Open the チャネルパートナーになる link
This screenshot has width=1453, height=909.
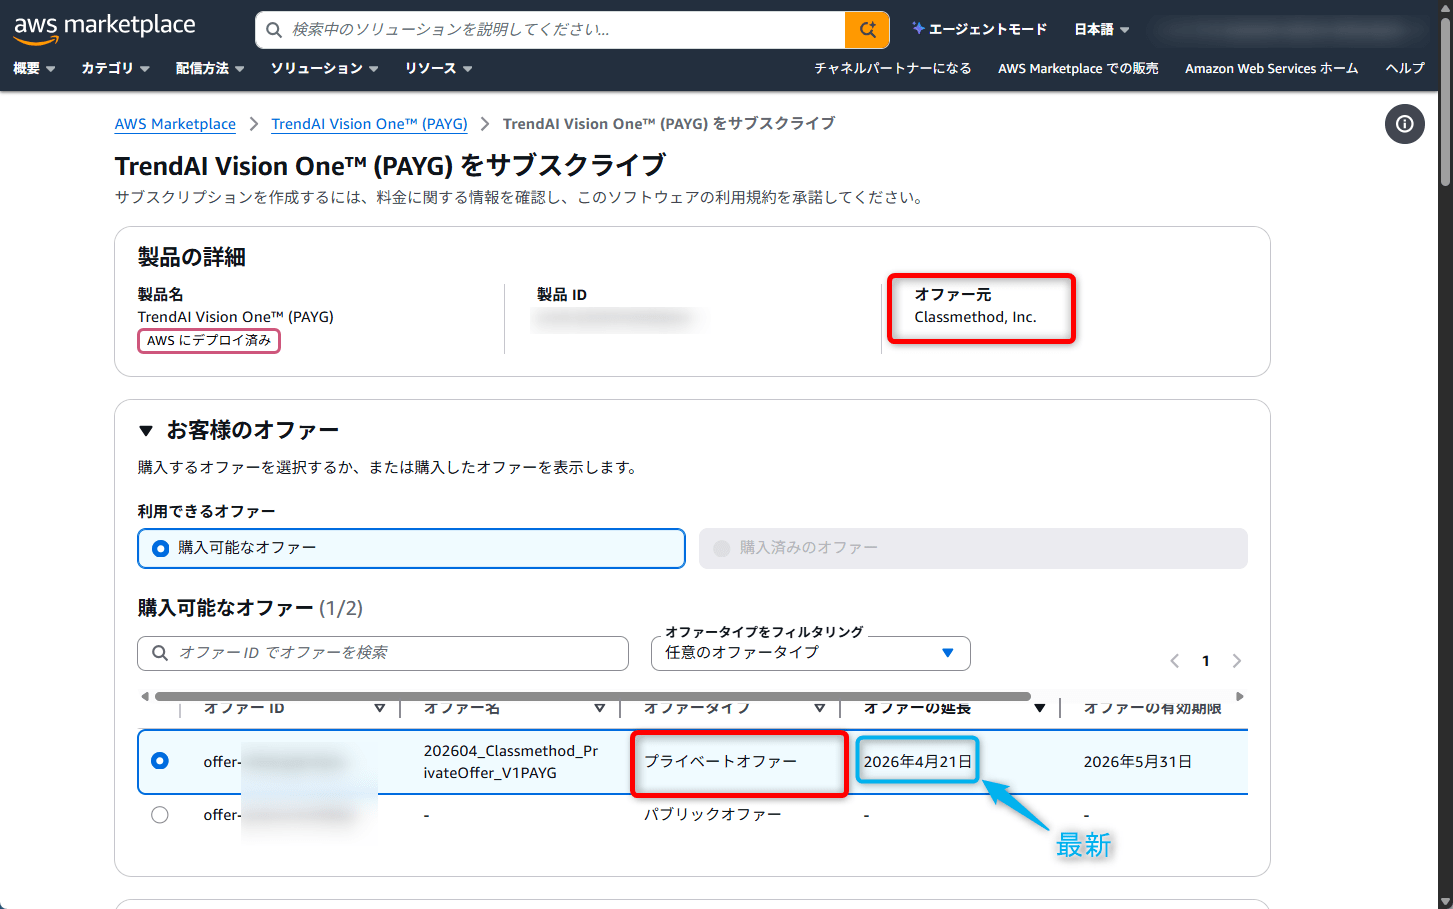pos(893,68)
